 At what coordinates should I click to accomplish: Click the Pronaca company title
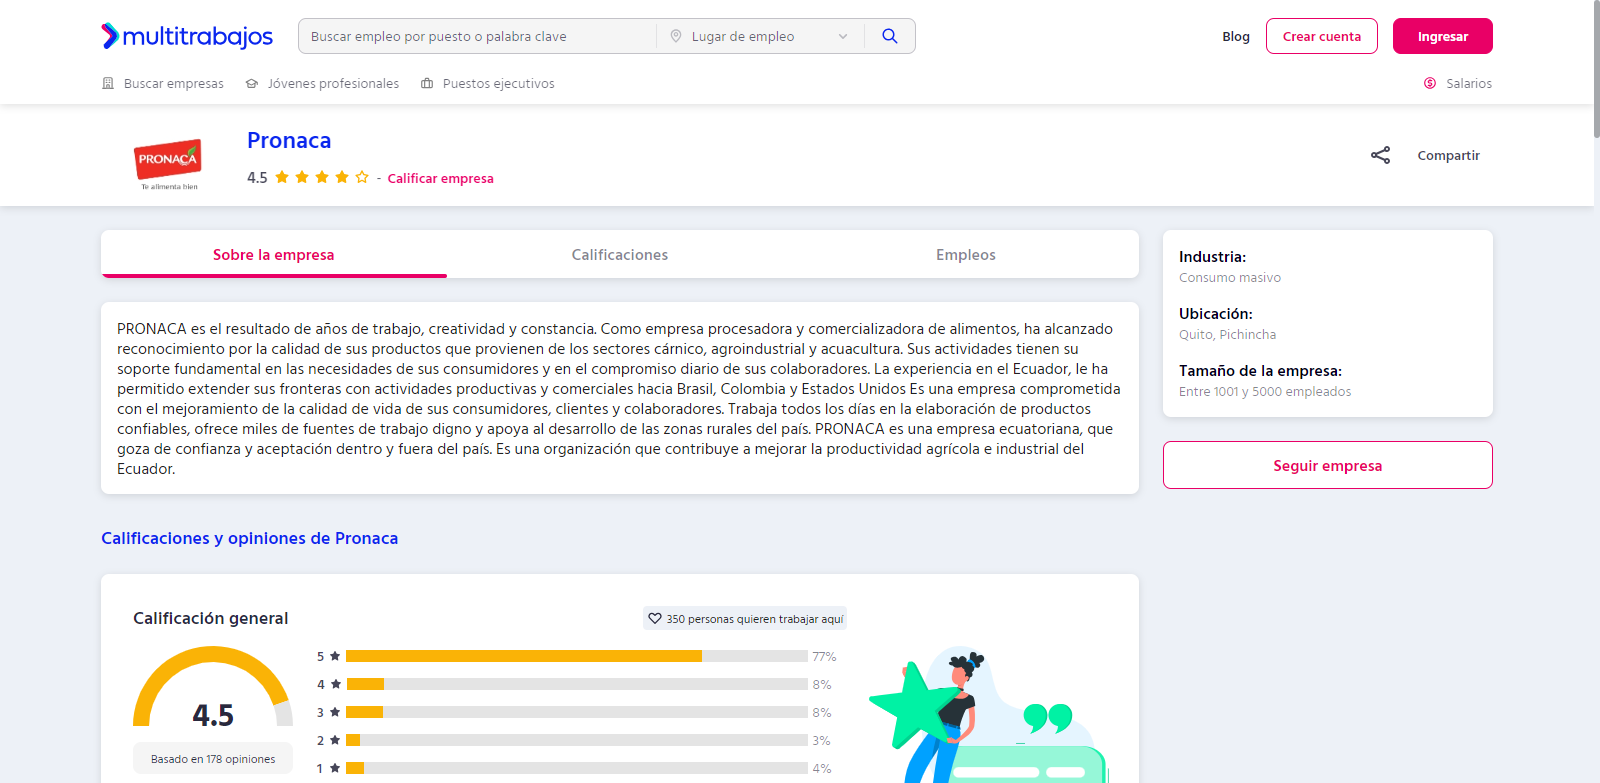tap(289, 141)
